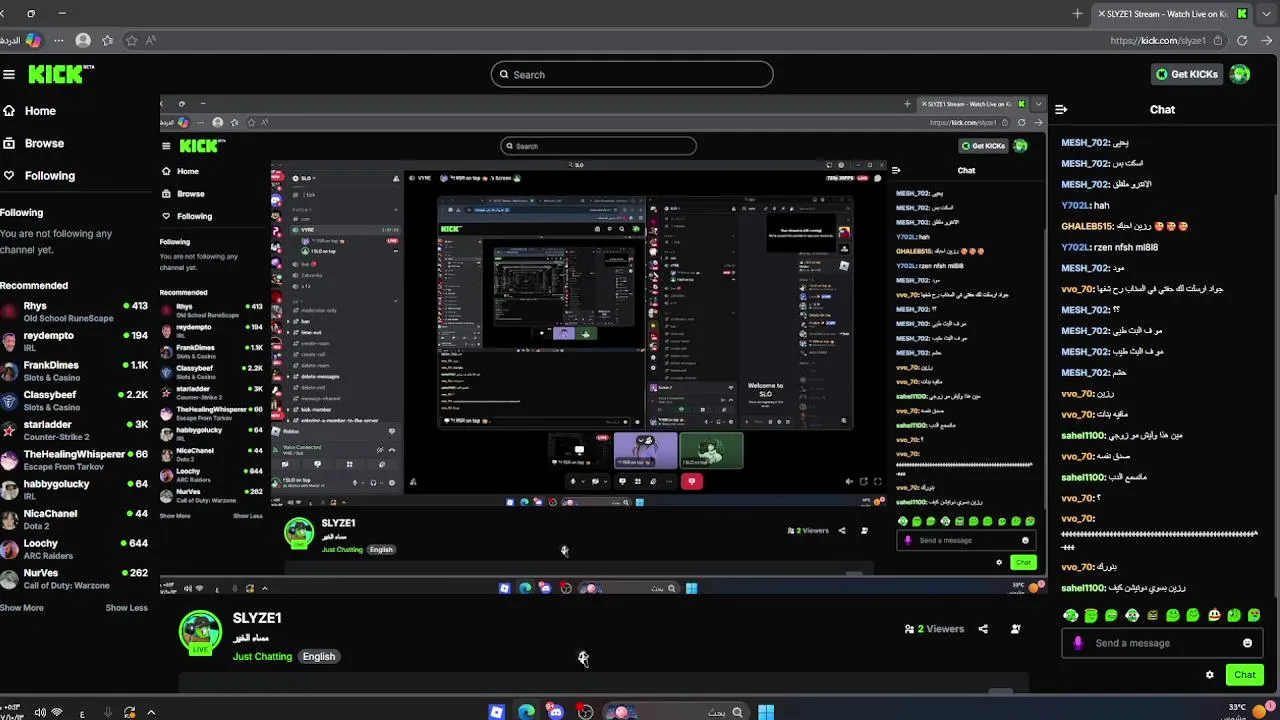Screen dimensions: 1280x720
Task: Open Classybeef's channel in the left sidebar
Action: point(74,400)
